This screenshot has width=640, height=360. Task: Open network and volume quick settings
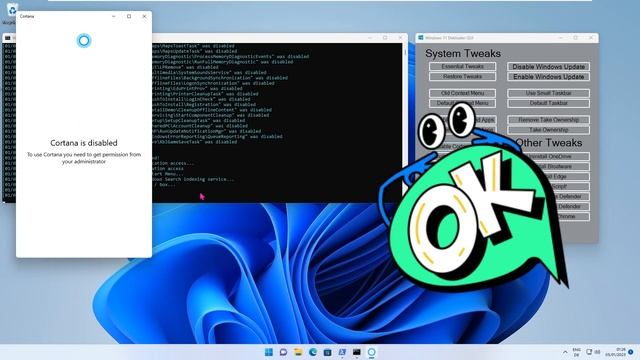point(593,352)
